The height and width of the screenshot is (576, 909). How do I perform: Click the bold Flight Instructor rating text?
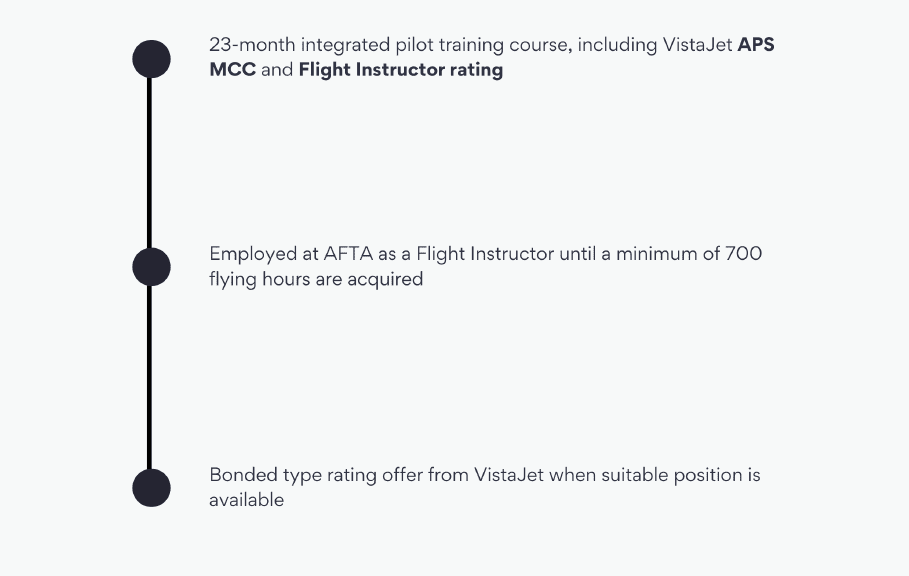pos(401,70)
